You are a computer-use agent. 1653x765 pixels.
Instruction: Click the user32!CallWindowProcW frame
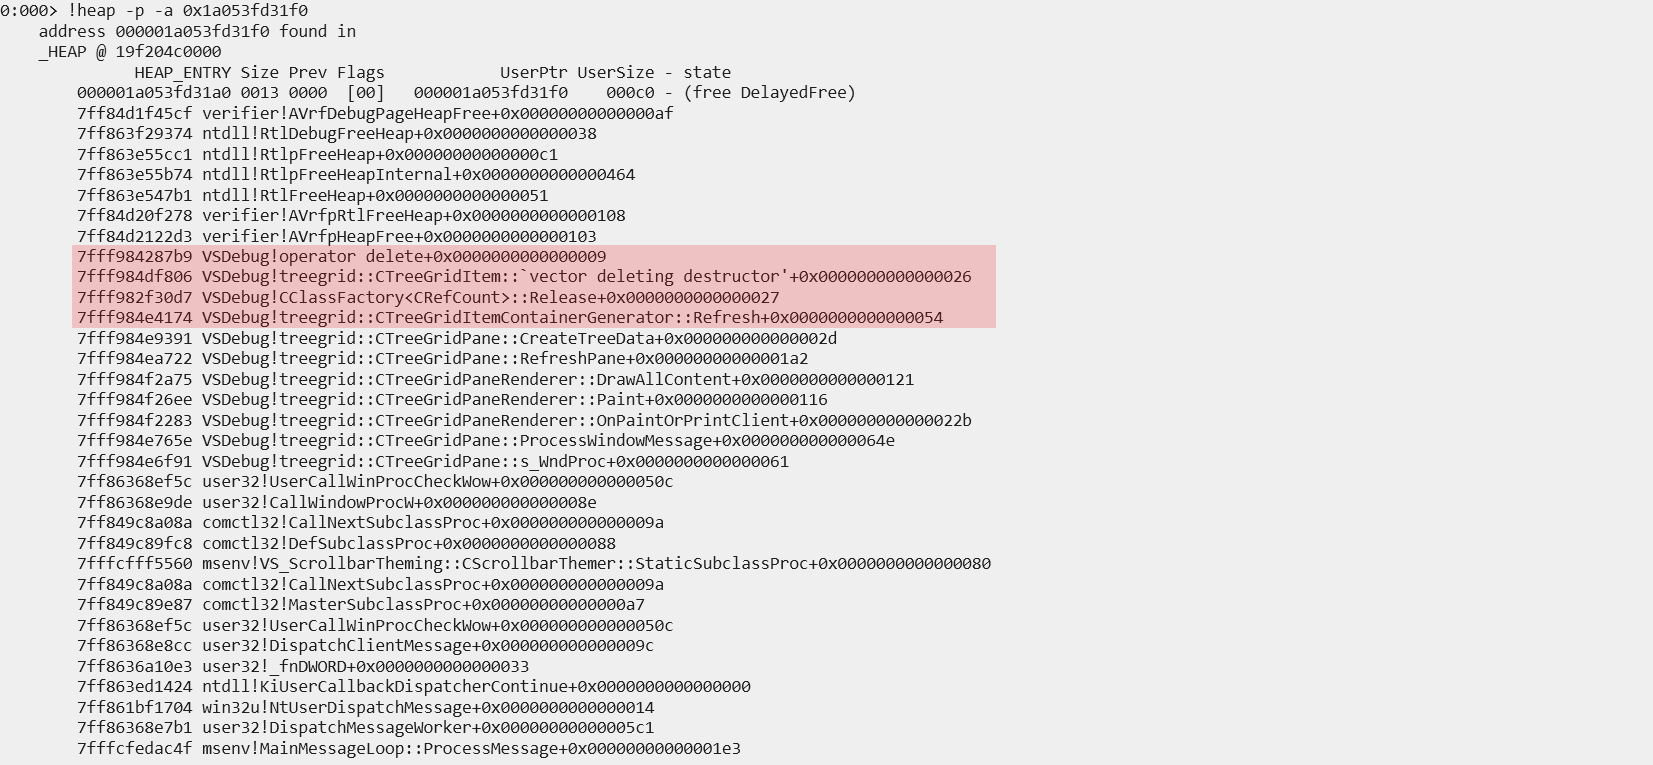pos(337,503)
